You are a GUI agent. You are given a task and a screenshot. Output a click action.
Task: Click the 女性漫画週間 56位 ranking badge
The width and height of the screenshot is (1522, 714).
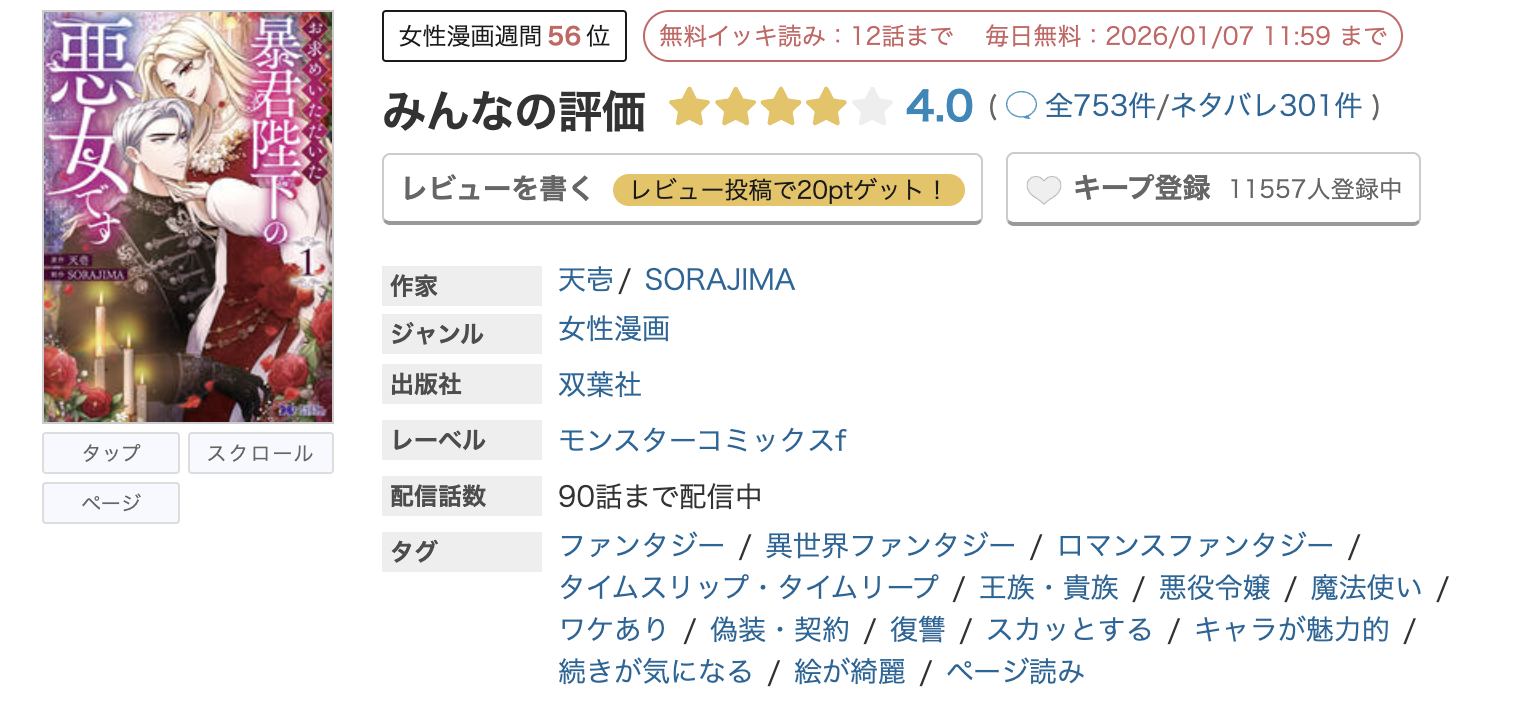click(x=503, y=34)
